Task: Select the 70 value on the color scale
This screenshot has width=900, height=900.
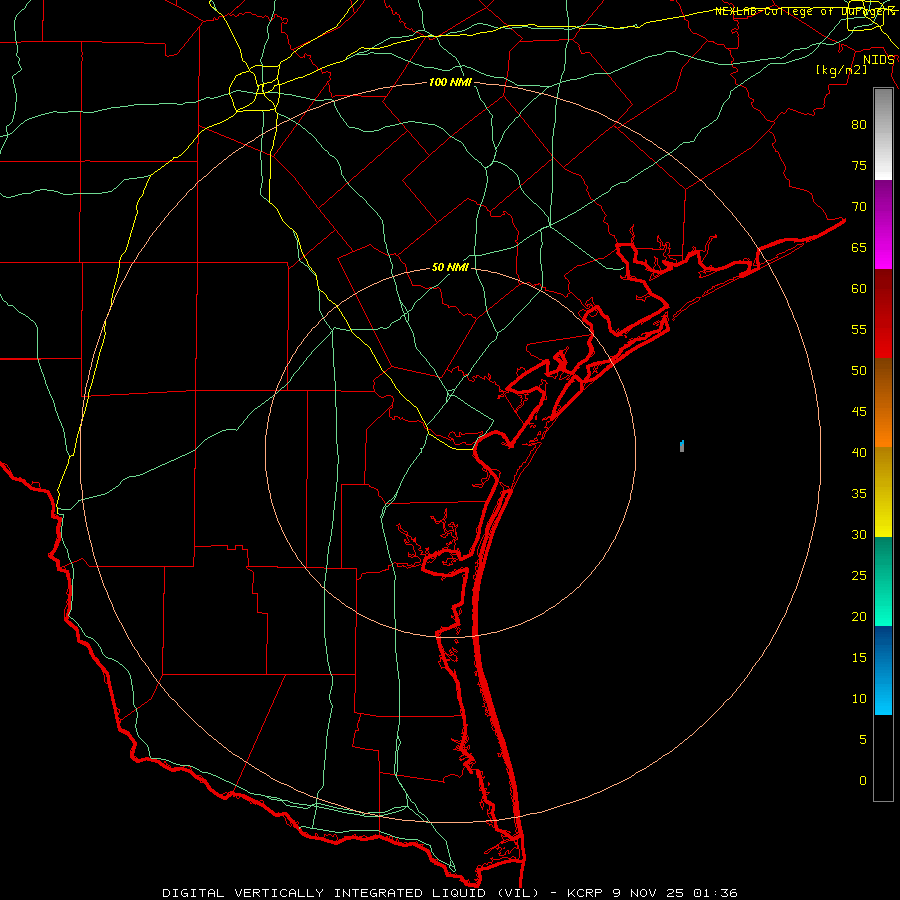Action: [859, 207]
